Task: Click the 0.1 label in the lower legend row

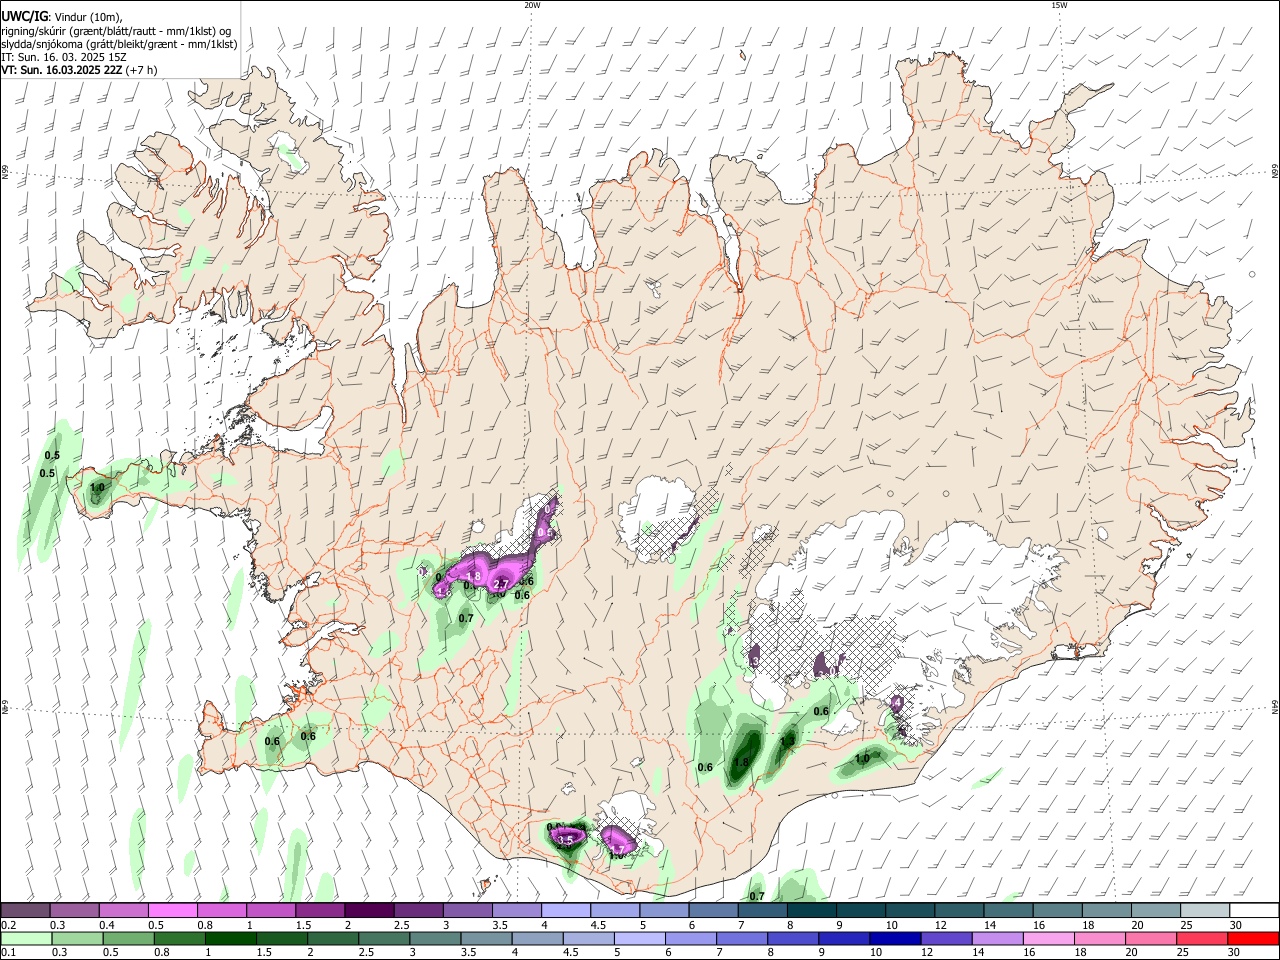Action: pos(7,952)
